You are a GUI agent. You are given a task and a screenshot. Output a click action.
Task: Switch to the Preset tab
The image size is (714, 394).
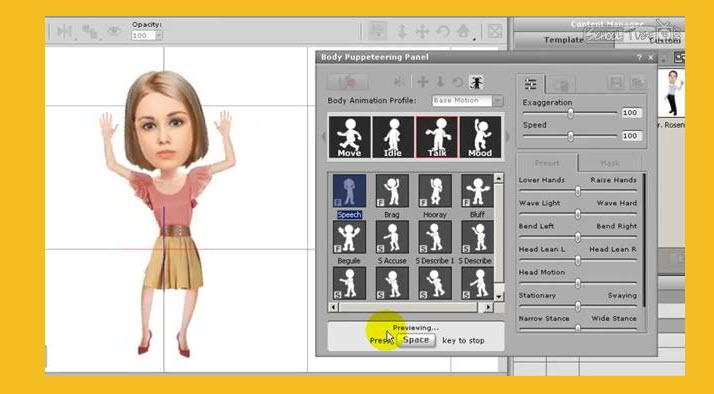tap(547, 163)
